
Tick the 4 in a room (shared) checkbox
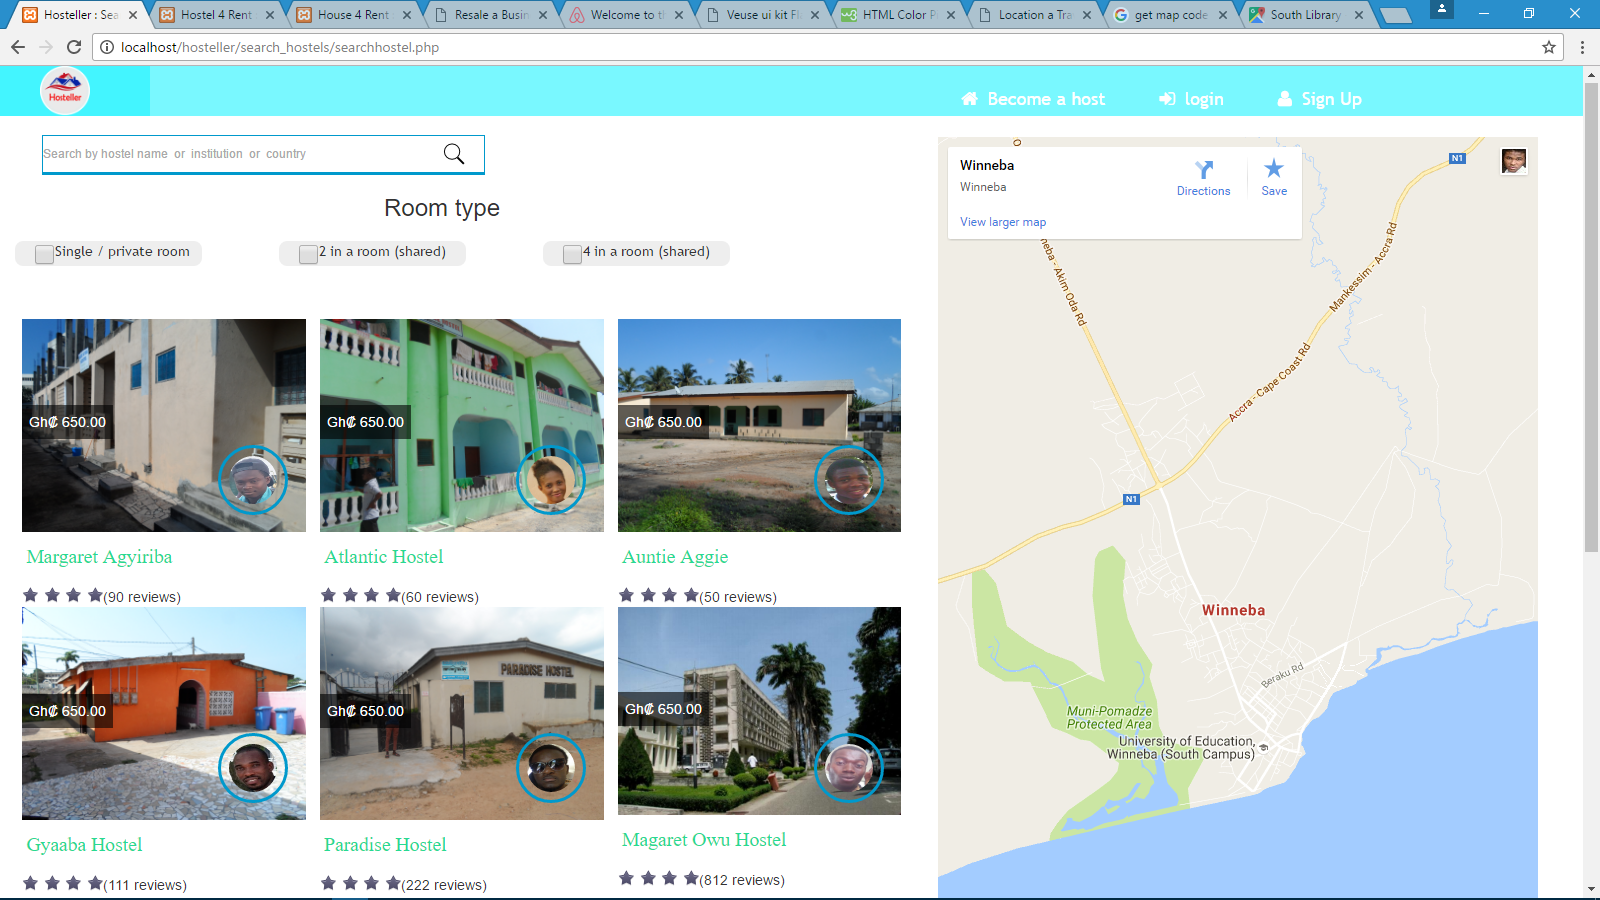click(572, 254)
